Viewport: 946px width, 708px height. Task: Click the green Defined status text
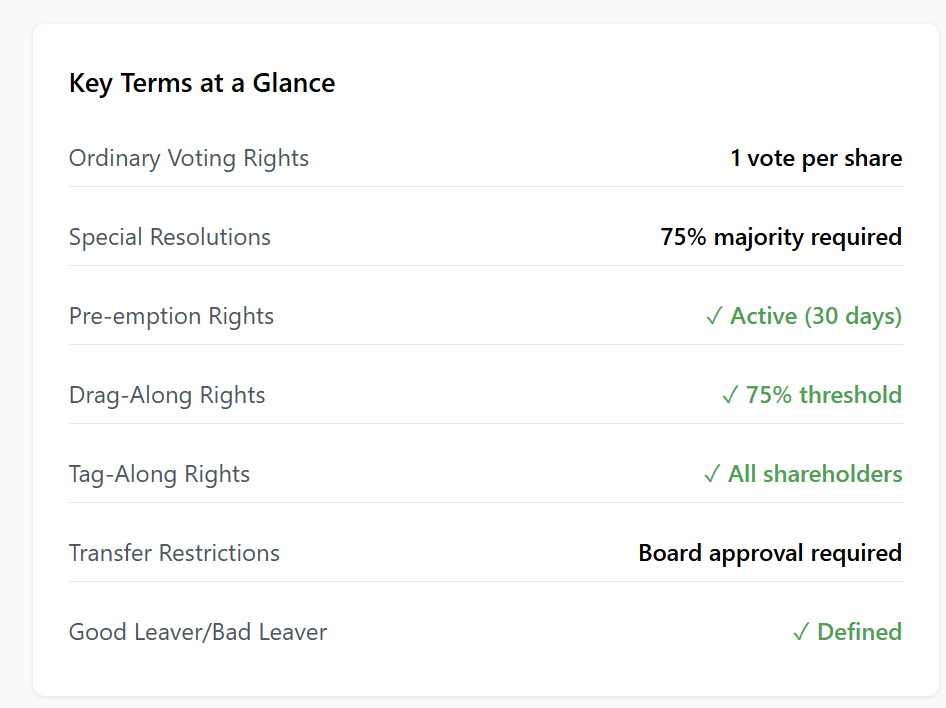[x=860, y=632]
